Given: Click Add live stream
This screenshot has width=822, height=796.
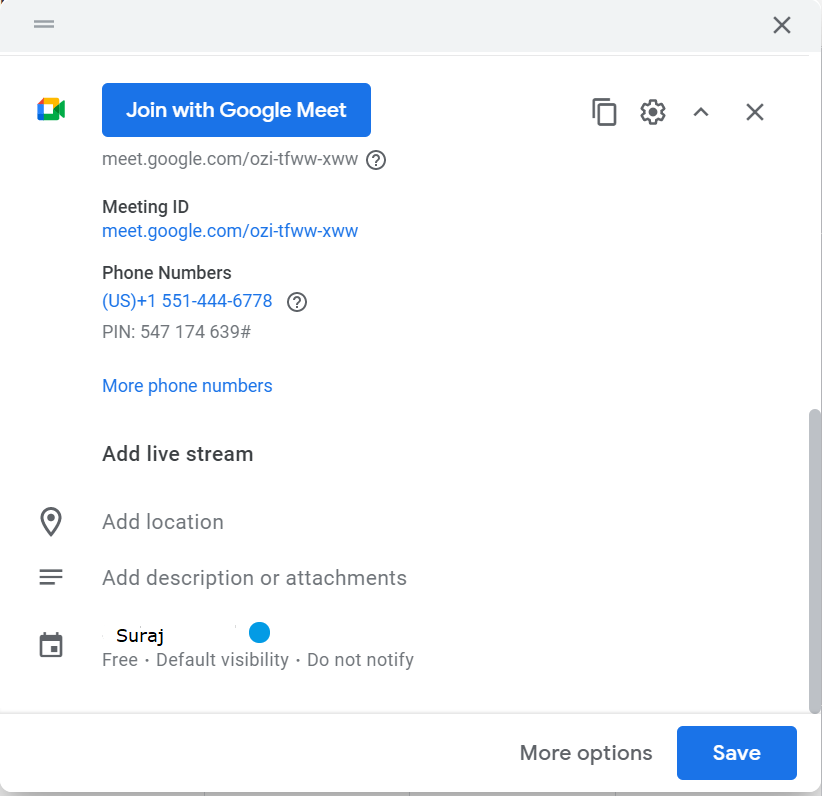Looking at the screenshot, I should click(x=178, y=454).
